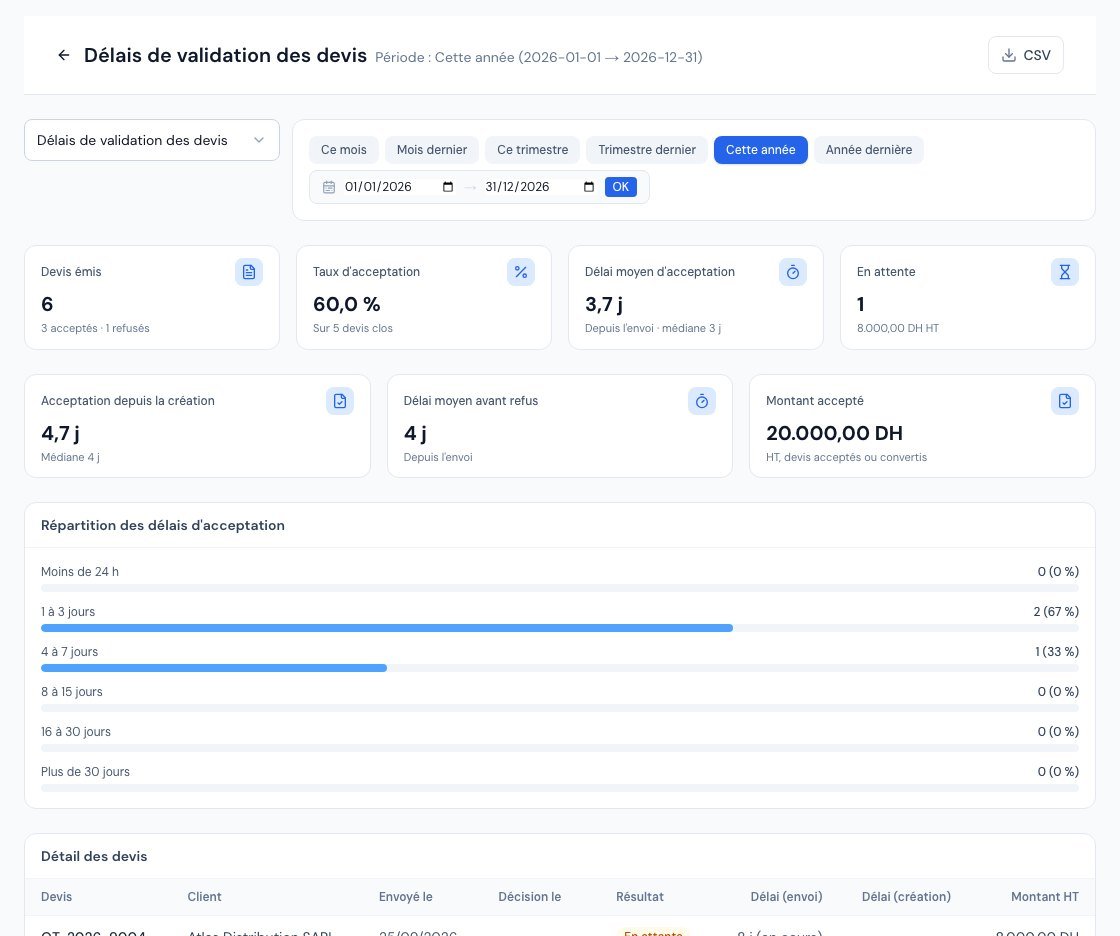Edit the end date field 31/12/2026
Image resolution: width=1120 pixels, height=936 pixels.
click(539, 187)
